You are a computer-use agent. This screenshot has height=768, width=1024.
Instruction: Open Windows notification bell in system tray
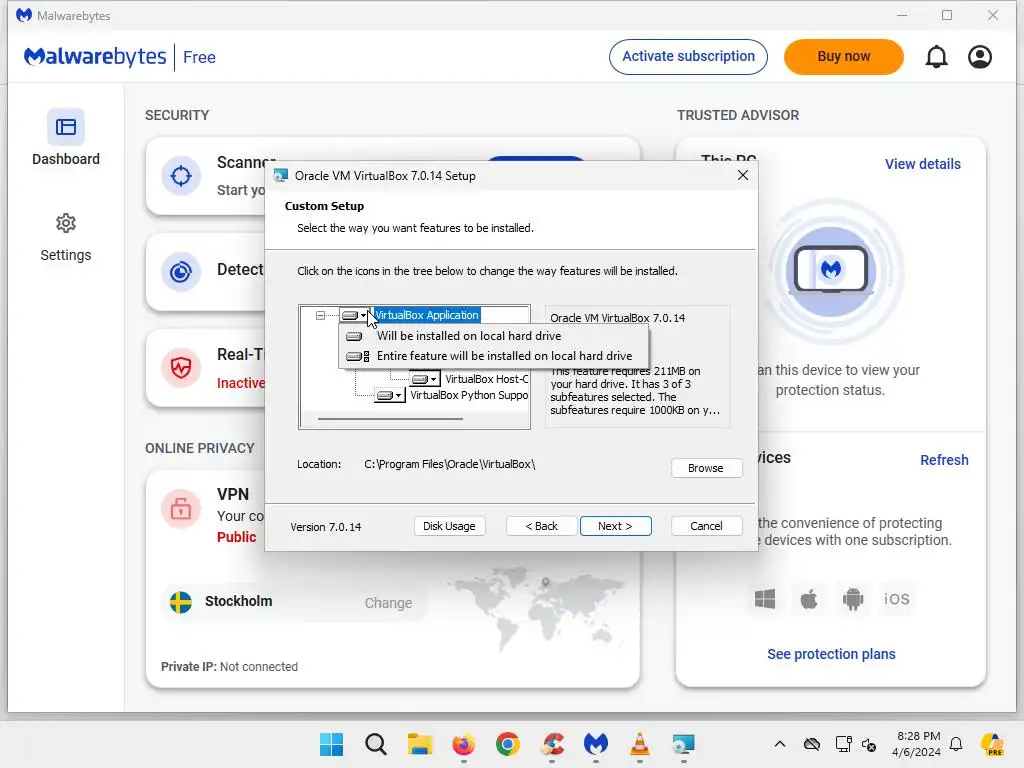click(x=956, y=744)
